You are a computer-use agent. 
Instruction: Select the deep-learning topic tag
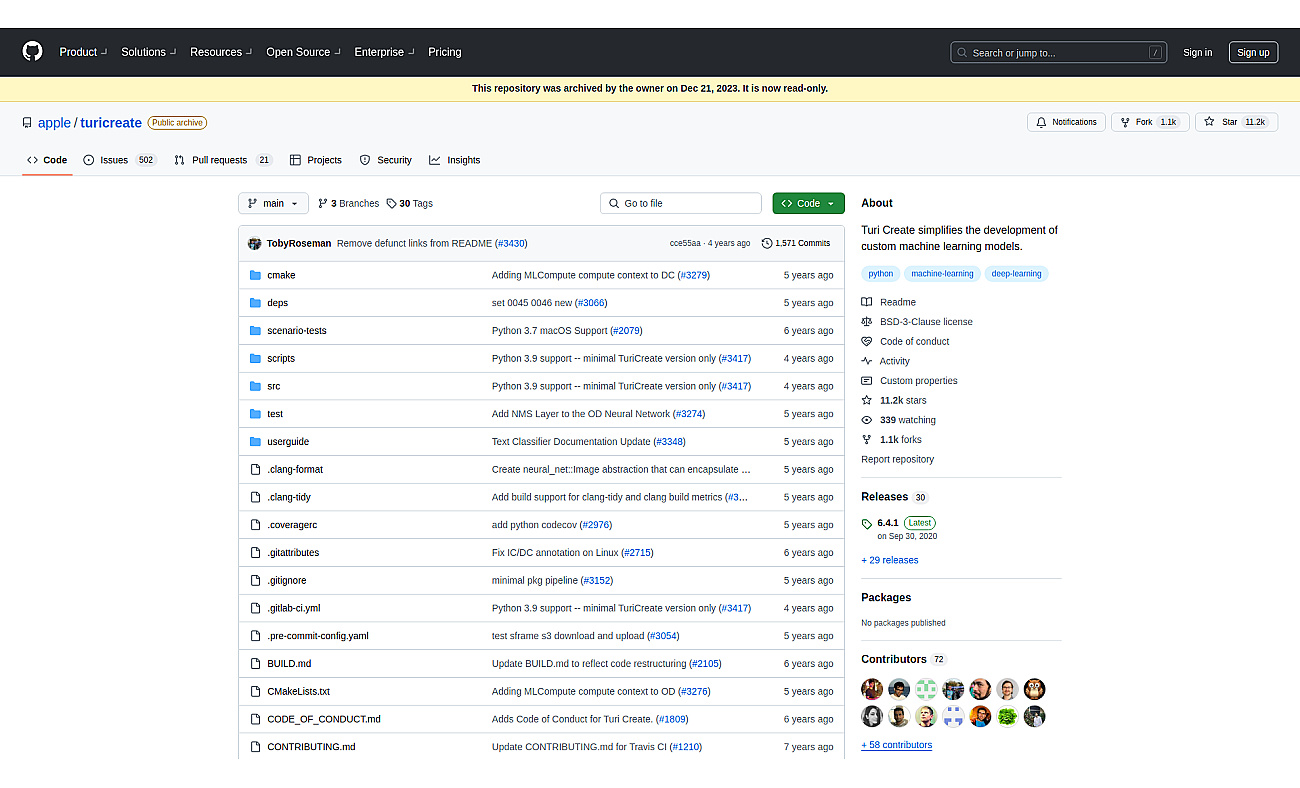pyautogui.click(x=1016, y=274)
